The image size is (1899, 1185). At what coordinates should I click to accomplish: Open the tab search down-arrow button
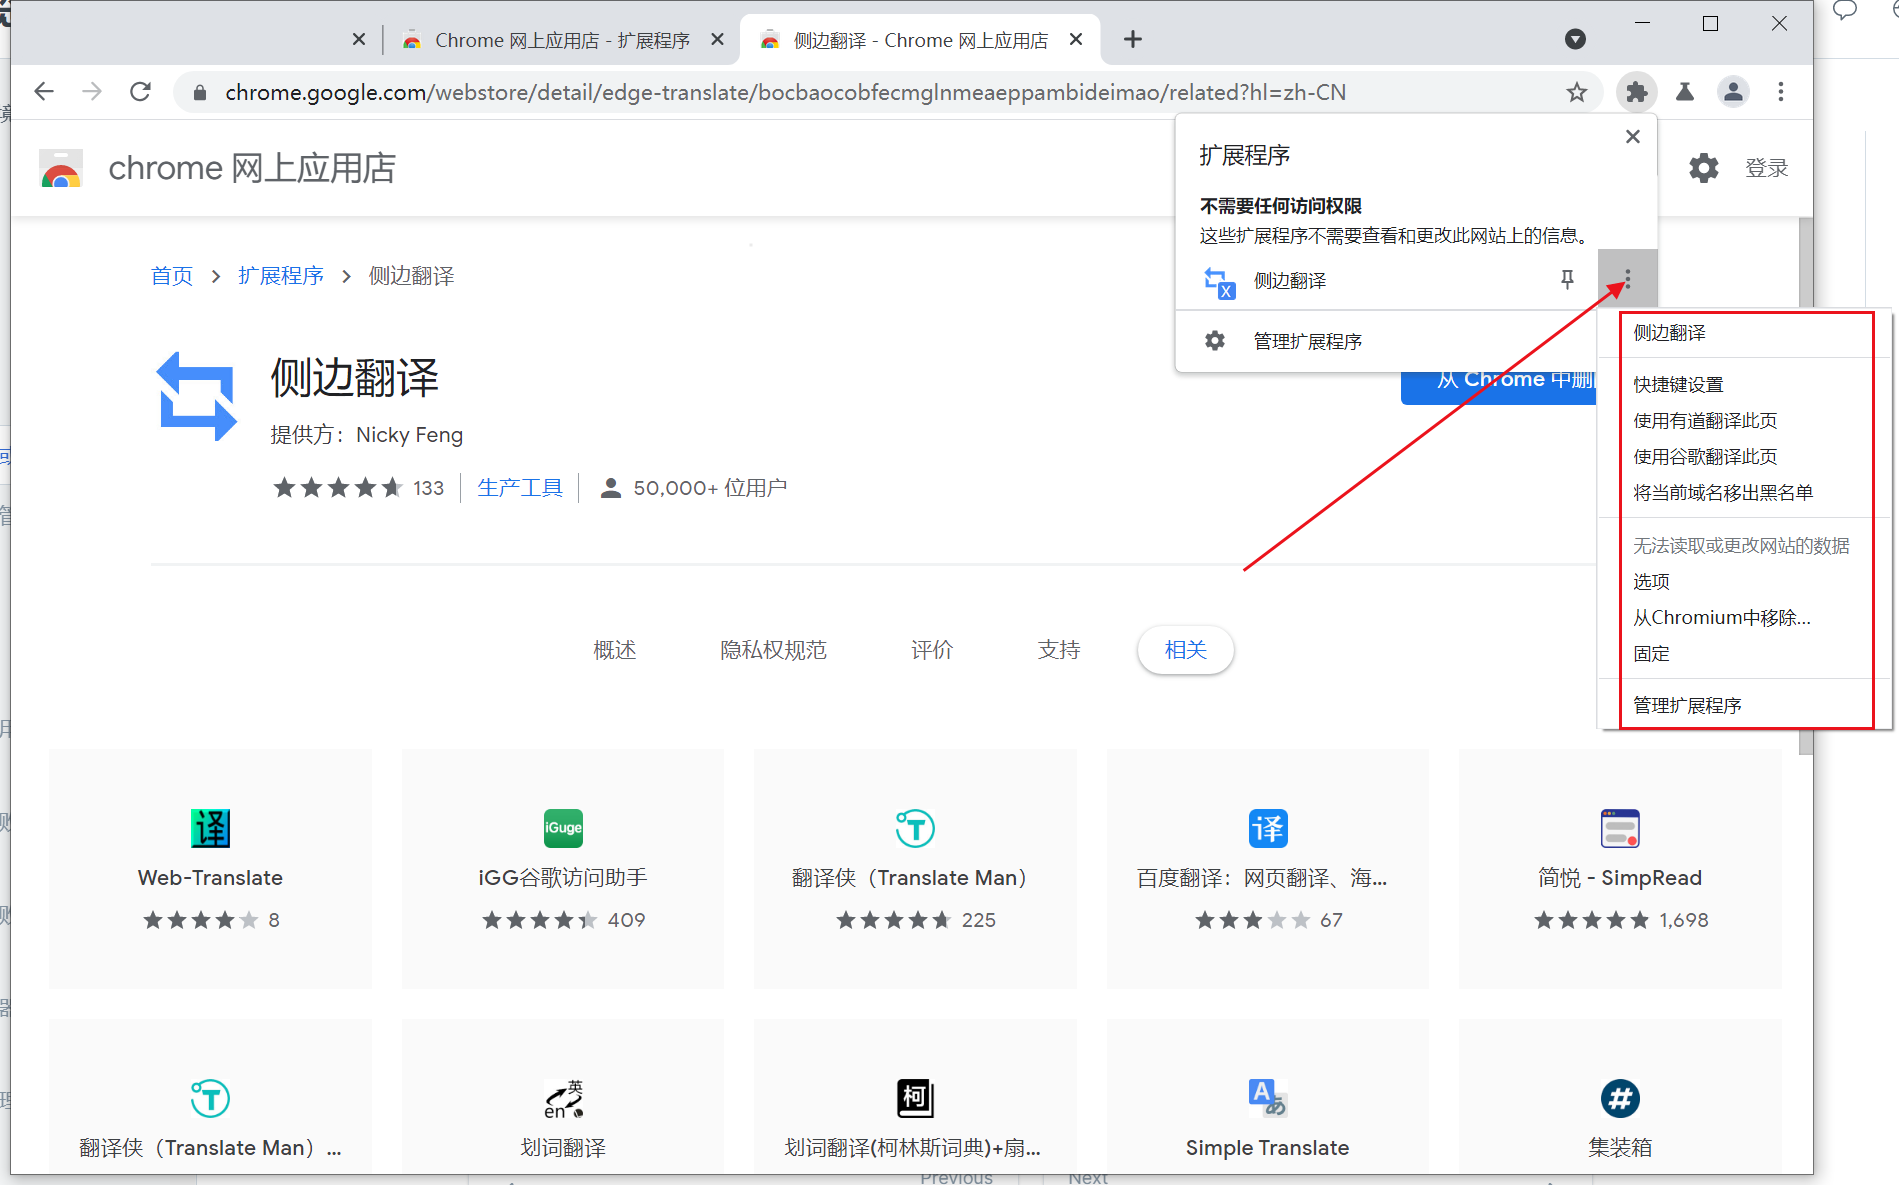point(1575,39)
